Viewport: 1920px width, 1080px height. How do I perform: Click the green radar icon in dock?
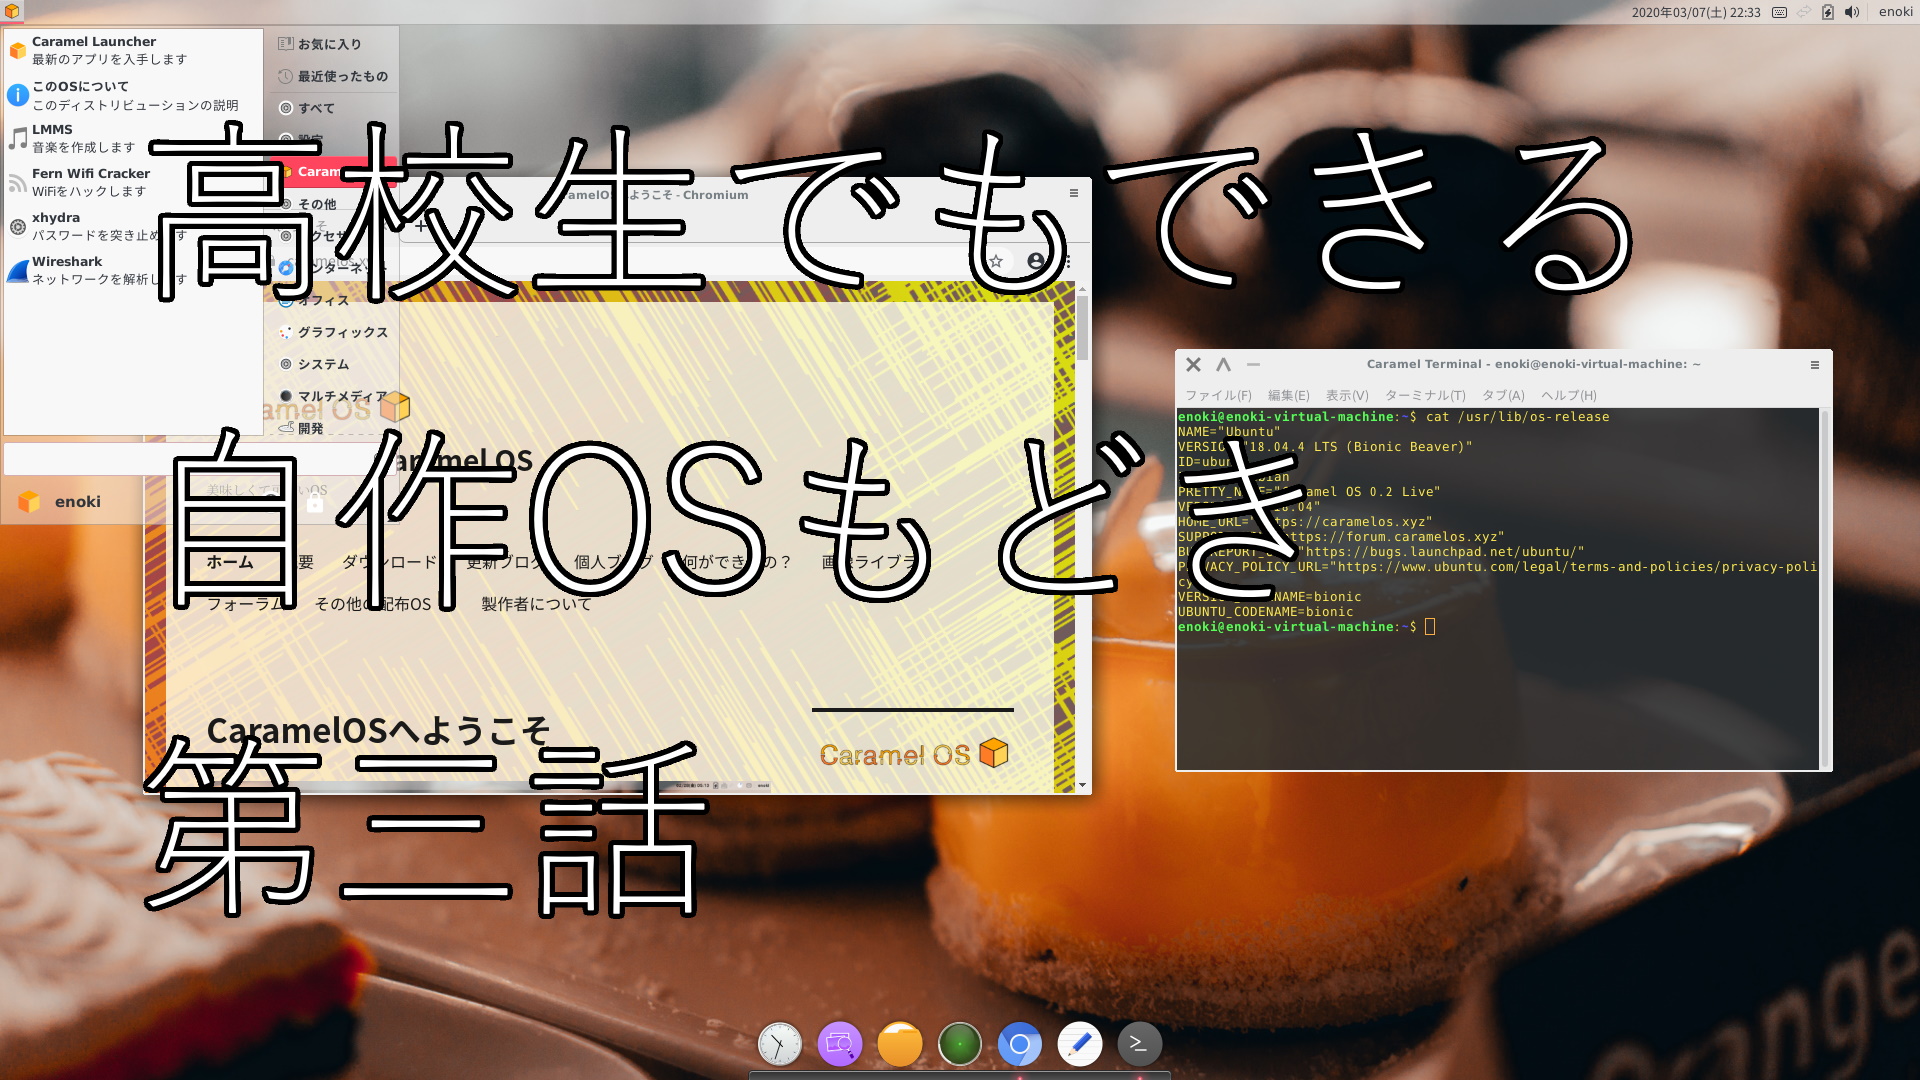coord(960,1045)
